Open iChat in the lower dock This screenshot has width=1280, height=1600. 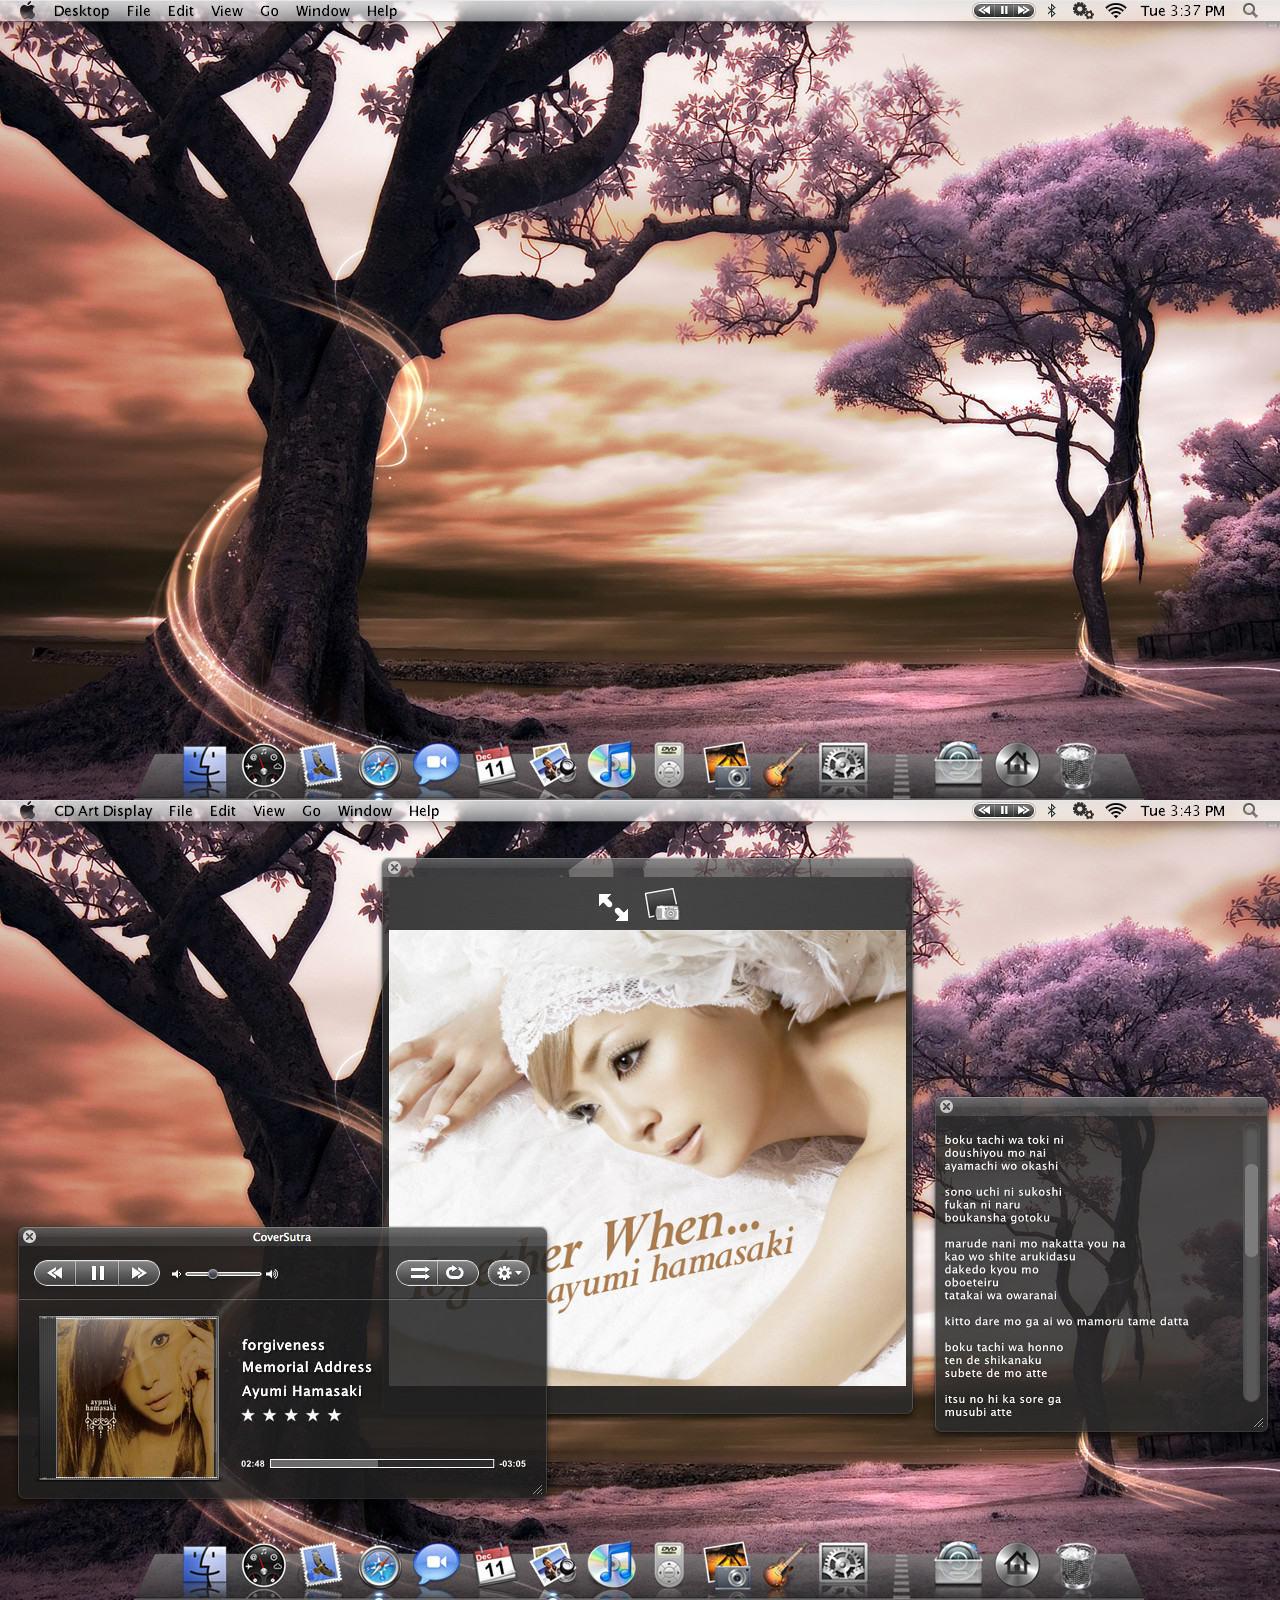pos(436,1565)
